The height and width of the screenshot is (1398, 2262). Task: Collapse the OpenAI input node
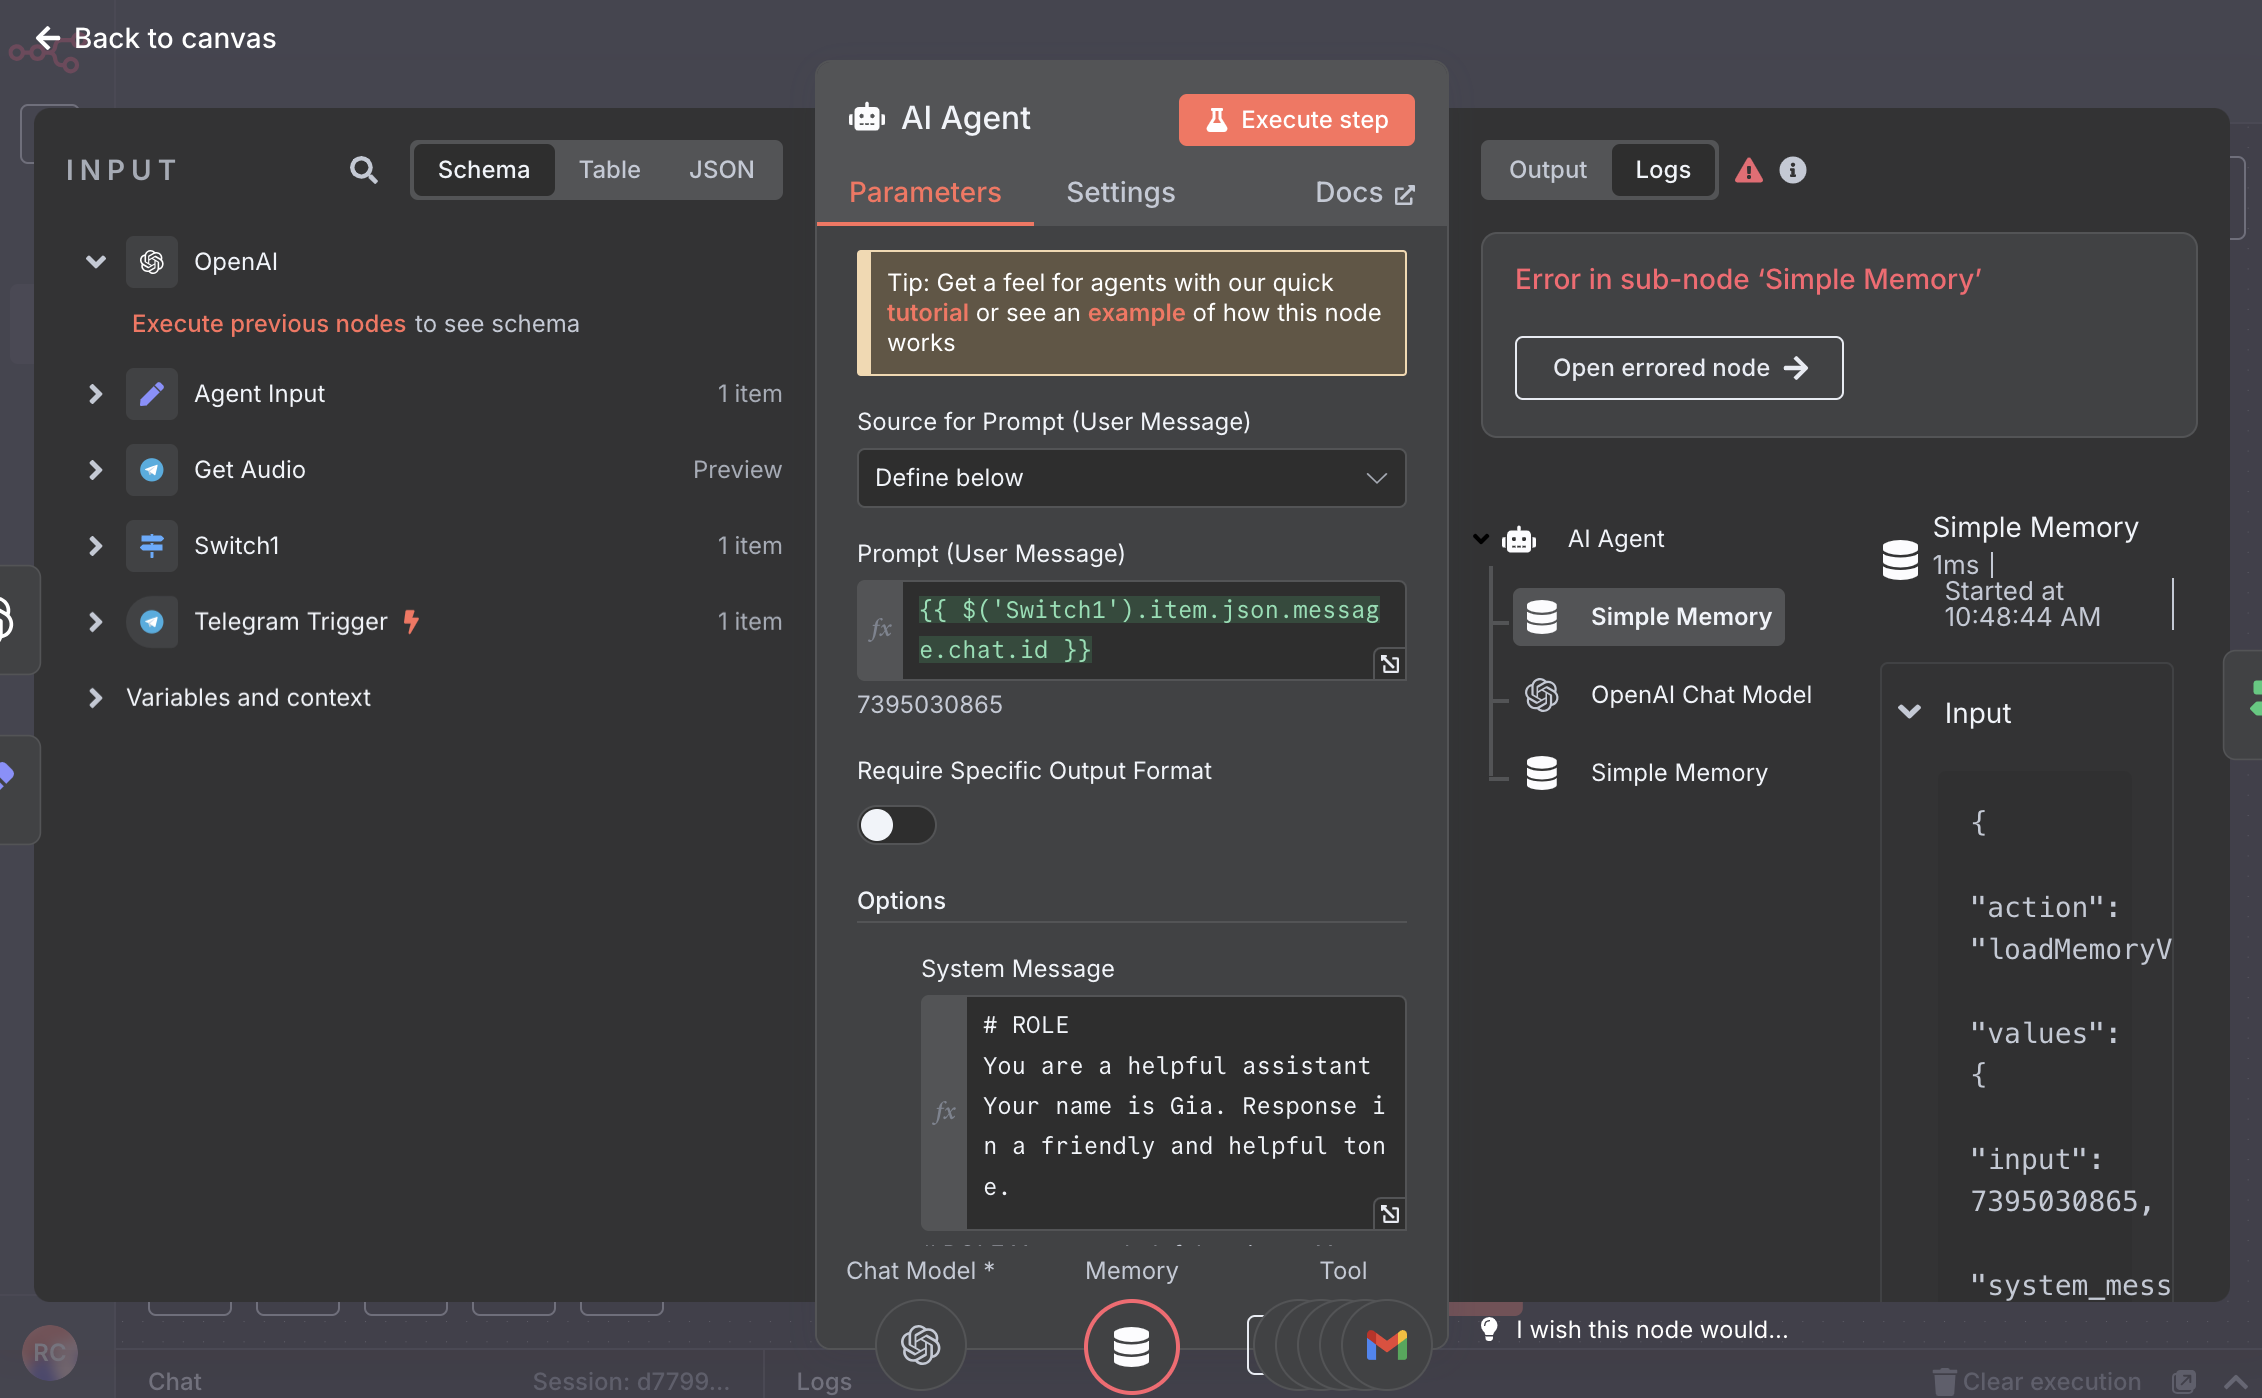click(x=95, y=262)
